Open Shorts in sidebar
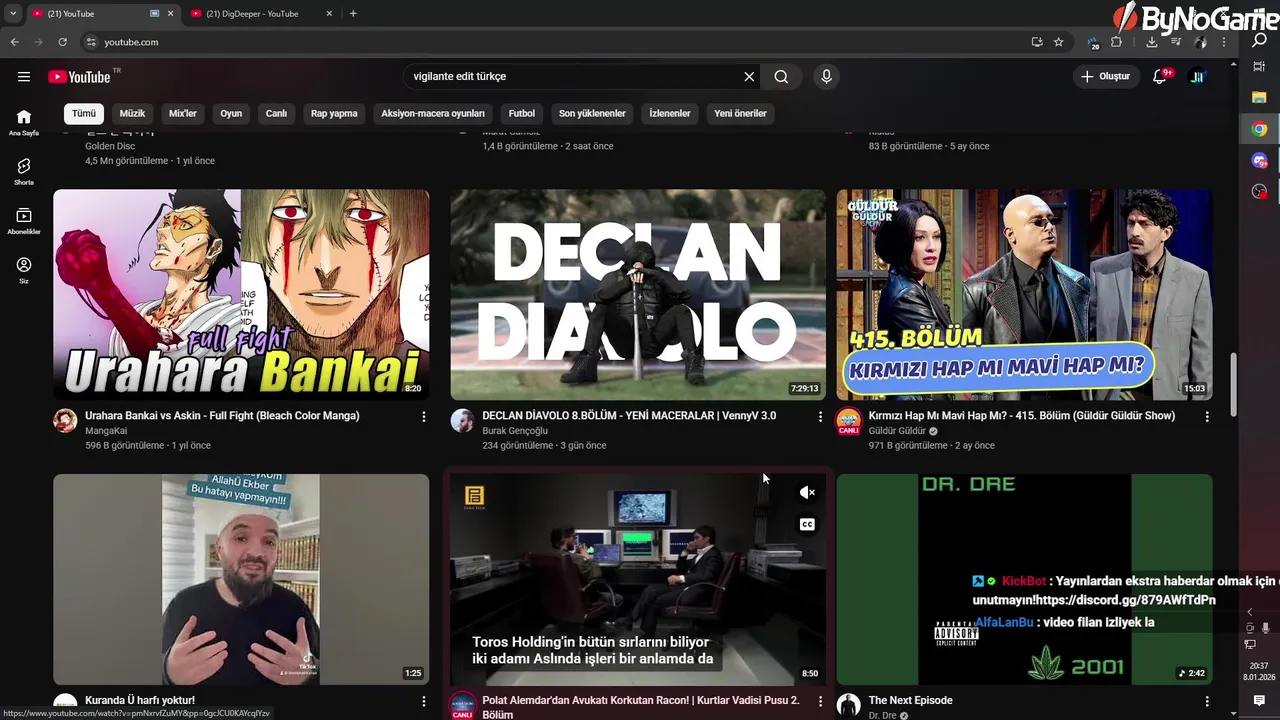Image resolution: width=1280 pixels, height=720 pixels. pos(24,172)
